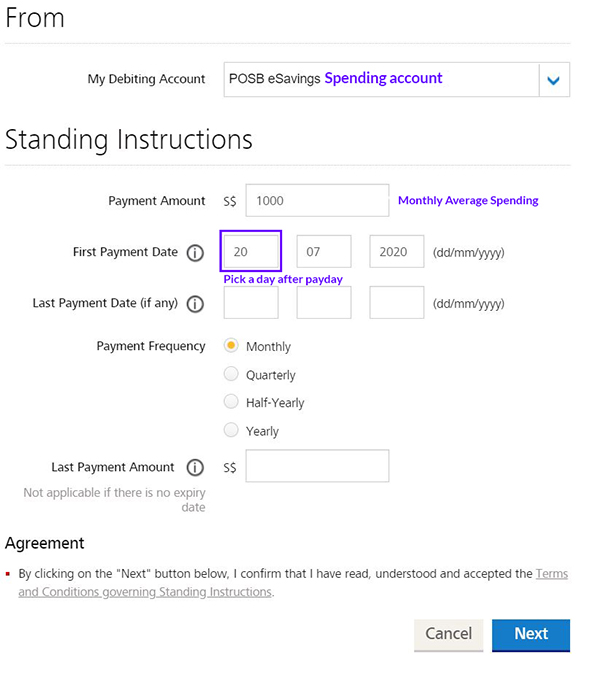Click First Payment Date month field
This screenshot has width=600, height=677.
pos(324,252)
